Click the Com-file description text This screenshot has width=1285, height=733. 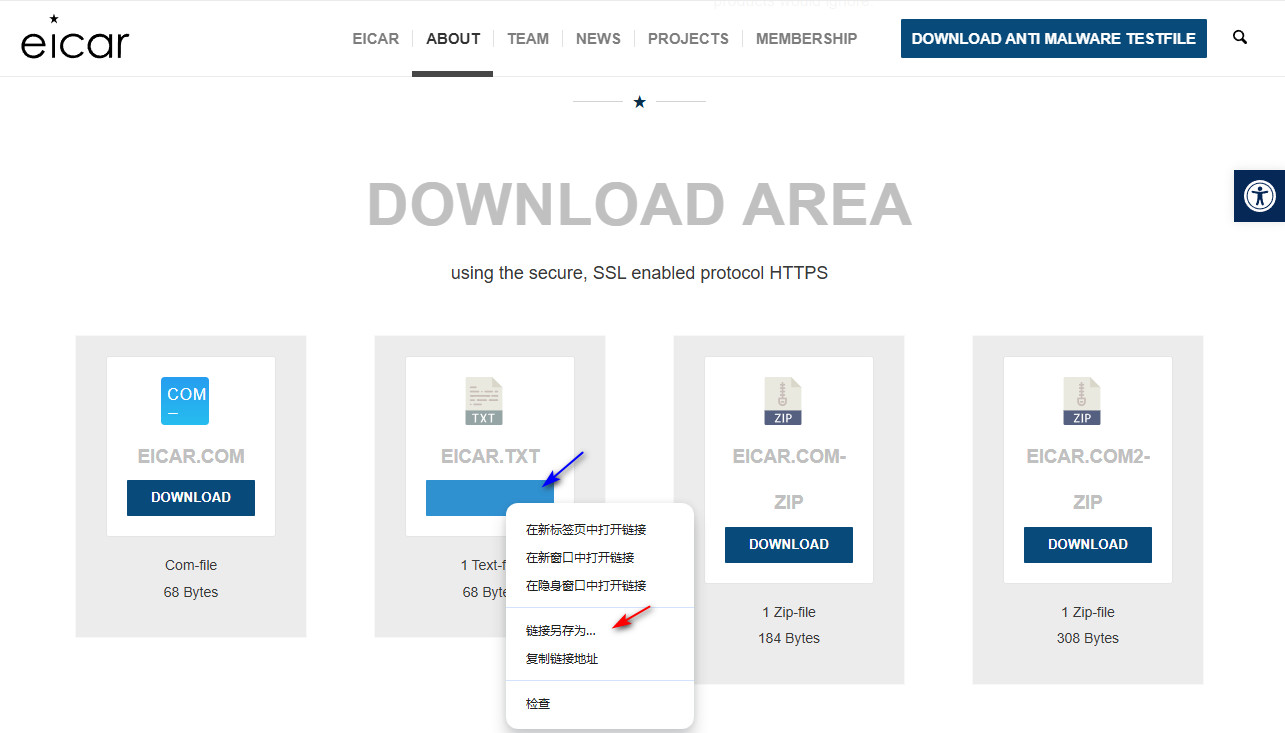[191, 566]
